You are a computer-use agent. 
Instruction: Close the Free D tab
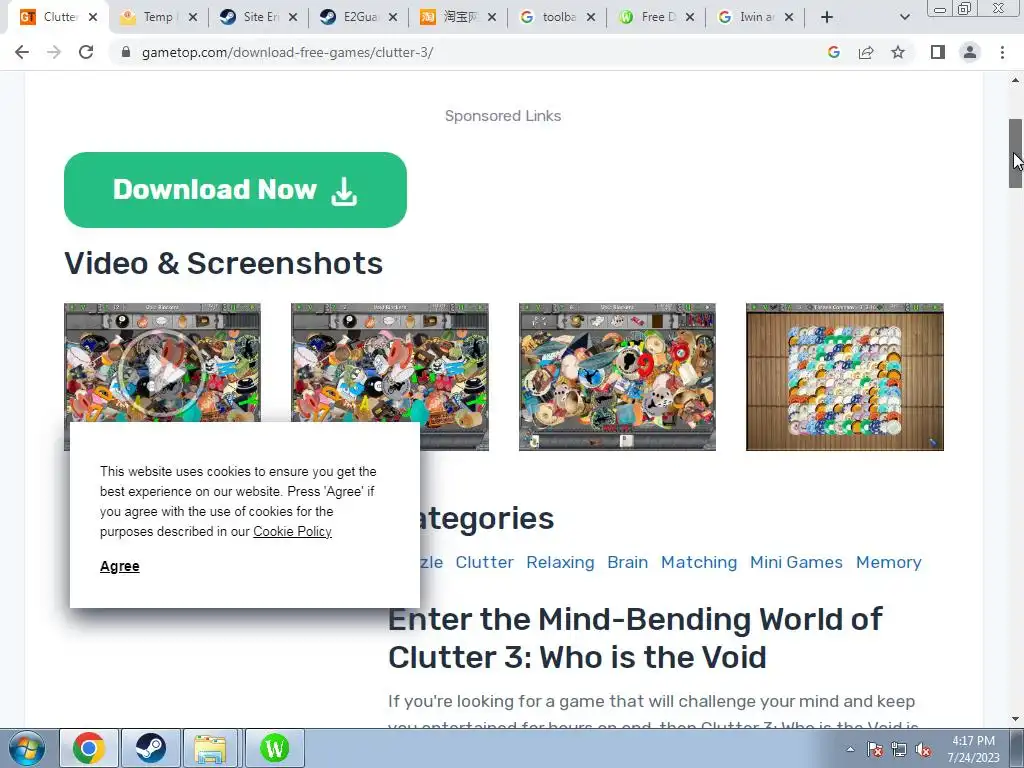point(690,17)
